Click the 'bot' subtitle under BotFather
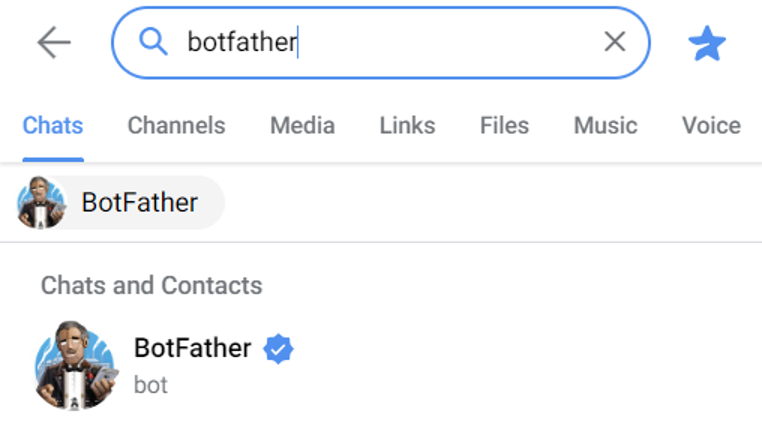This screenshot has height=432, width=762. [151, 384]
